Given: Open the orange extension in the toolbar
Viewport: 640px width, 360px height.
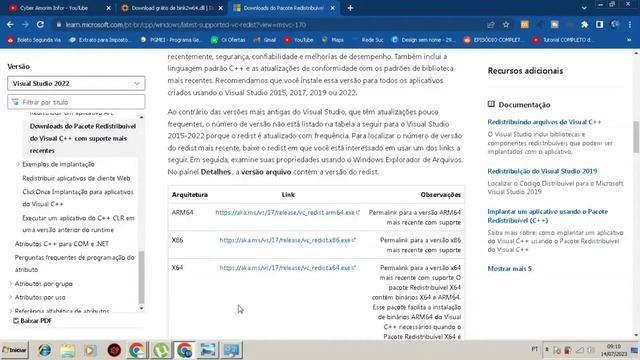Looking at the screenshot, I should [524, 24].
